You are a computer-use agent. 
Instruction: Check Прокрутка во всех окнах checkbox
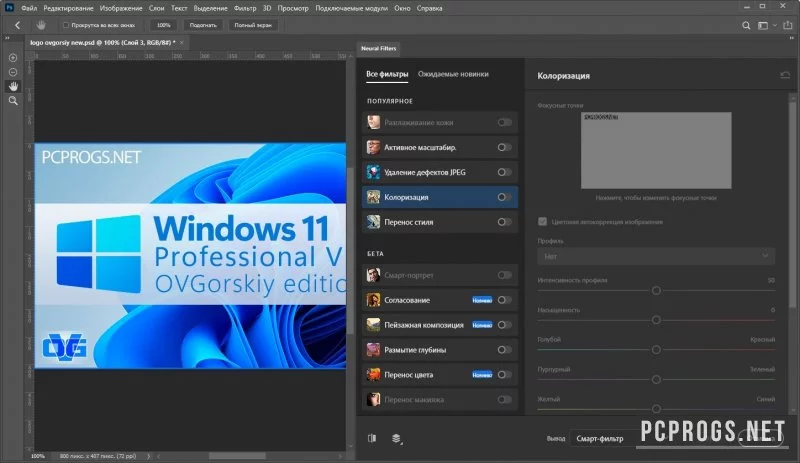65,25
